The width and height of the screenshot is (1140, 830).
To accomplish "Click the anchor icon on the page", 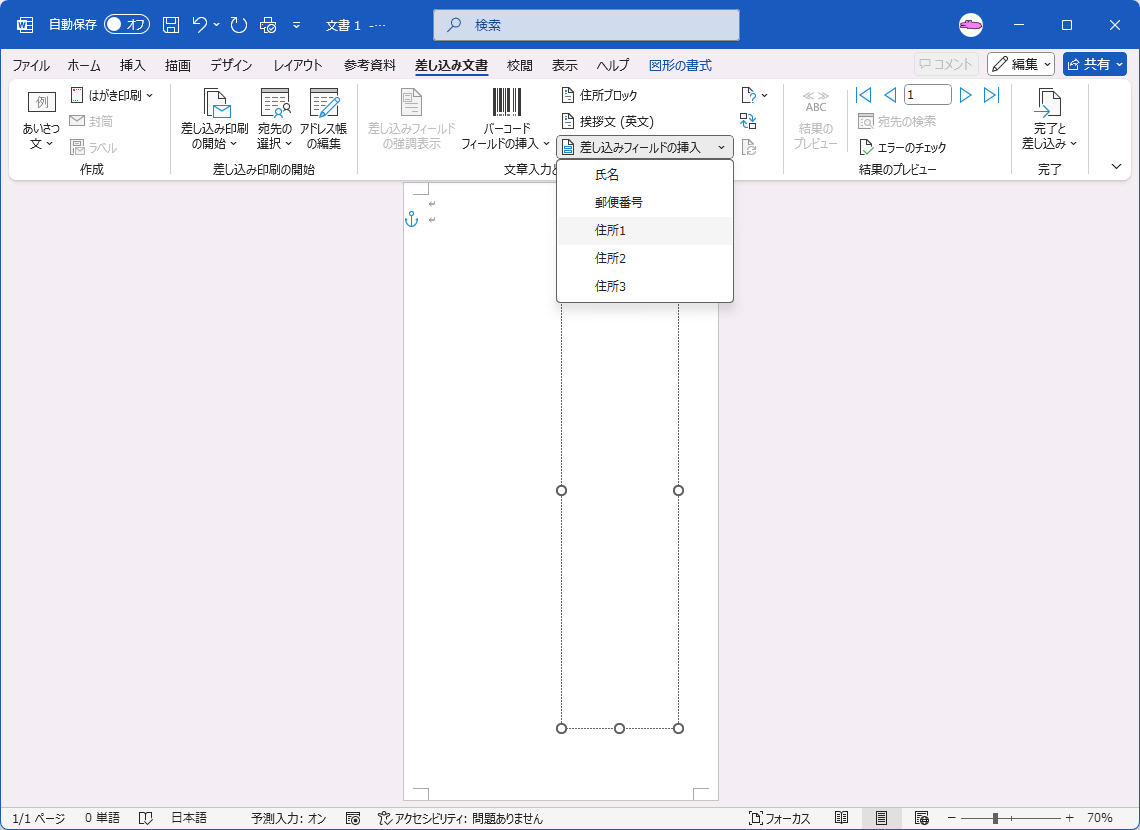I will point(412,219).
